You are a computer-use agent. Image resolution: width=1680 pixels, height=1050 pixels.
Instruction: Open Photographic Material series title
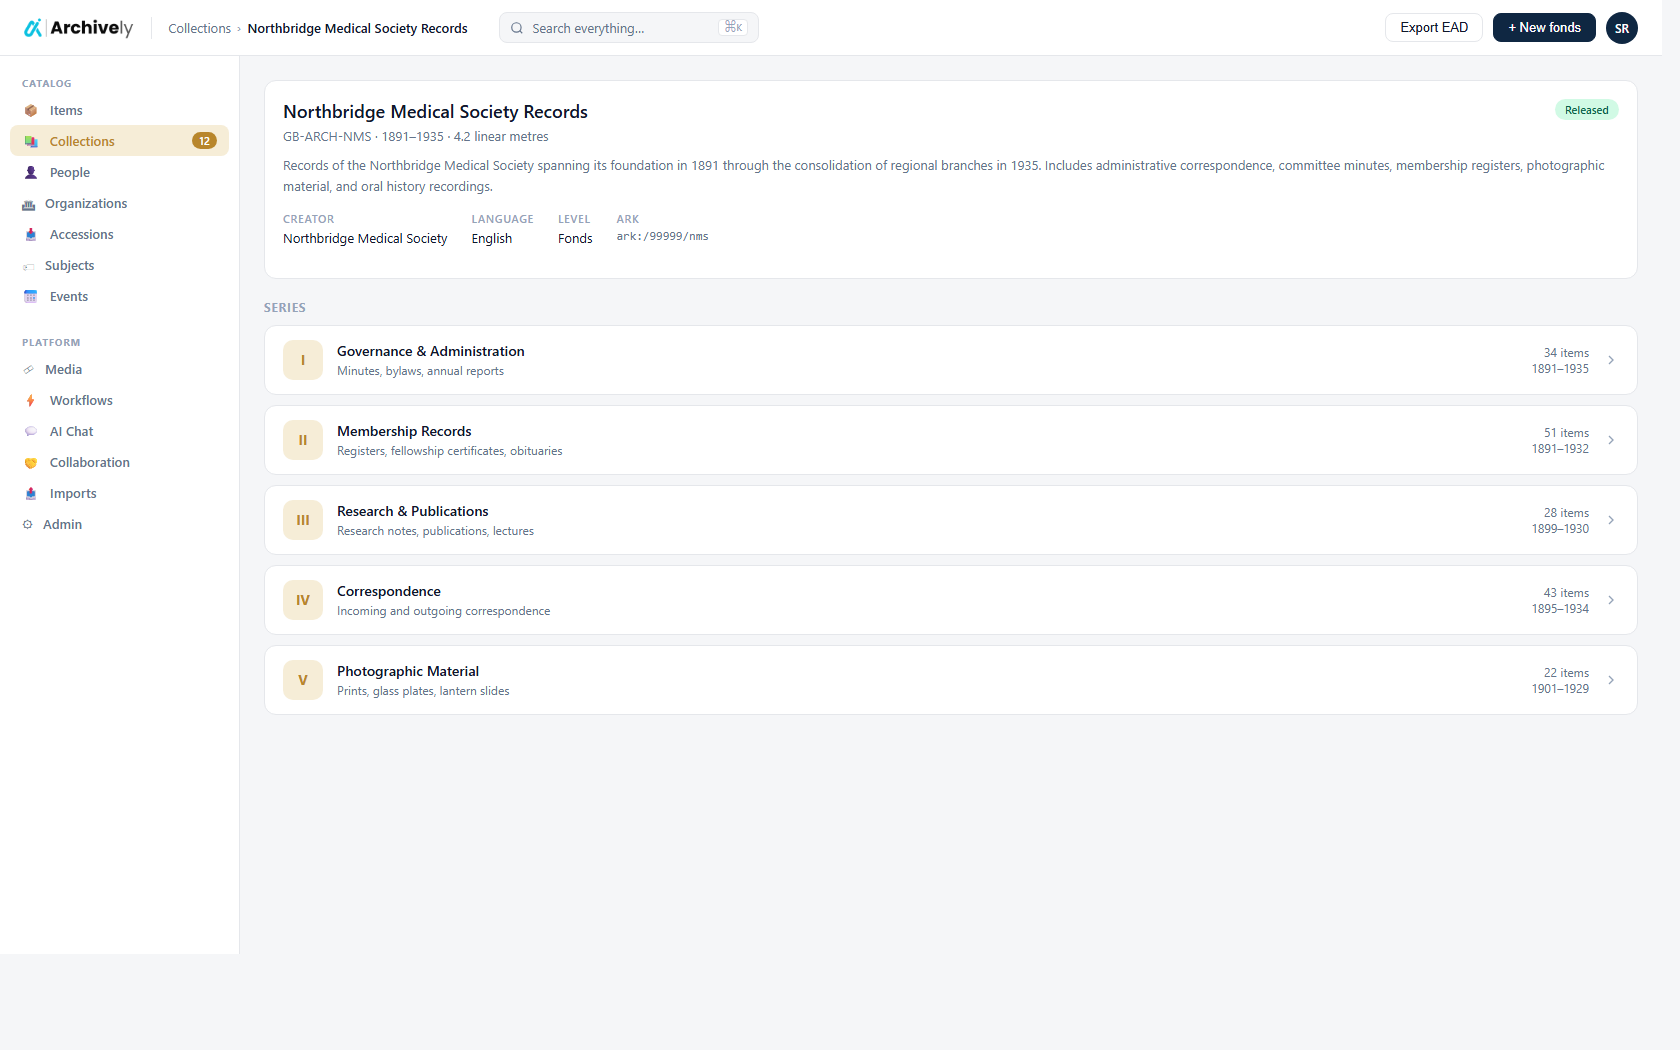pyautogui.click(x=407, y=672)
